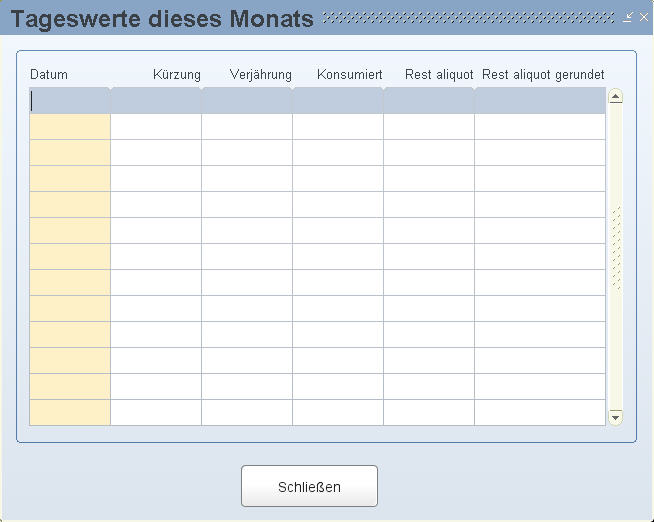Select the Rest aliquot column header
Viewport: 654px width, 522px height.
point(438,75)
